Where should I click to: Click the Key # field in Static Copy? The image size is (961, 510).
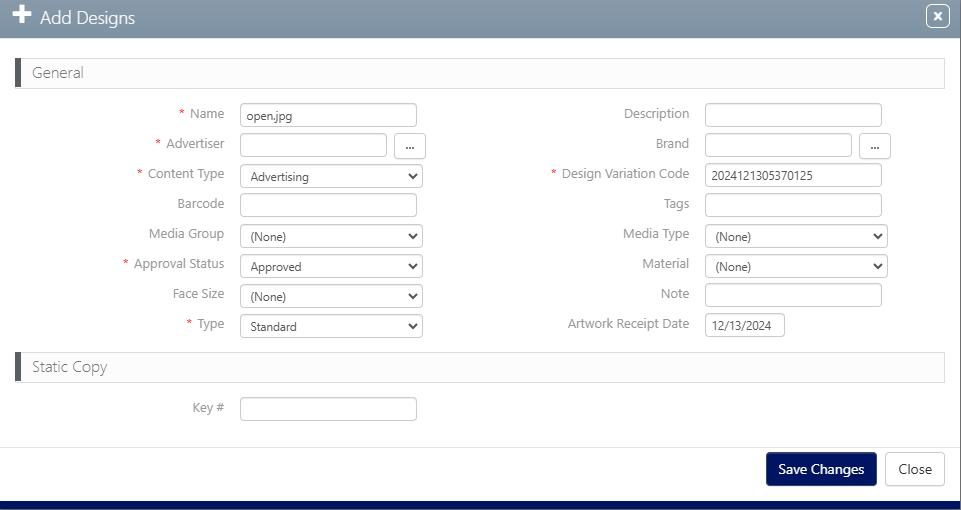pyautogui.click(x=328, y=409)
